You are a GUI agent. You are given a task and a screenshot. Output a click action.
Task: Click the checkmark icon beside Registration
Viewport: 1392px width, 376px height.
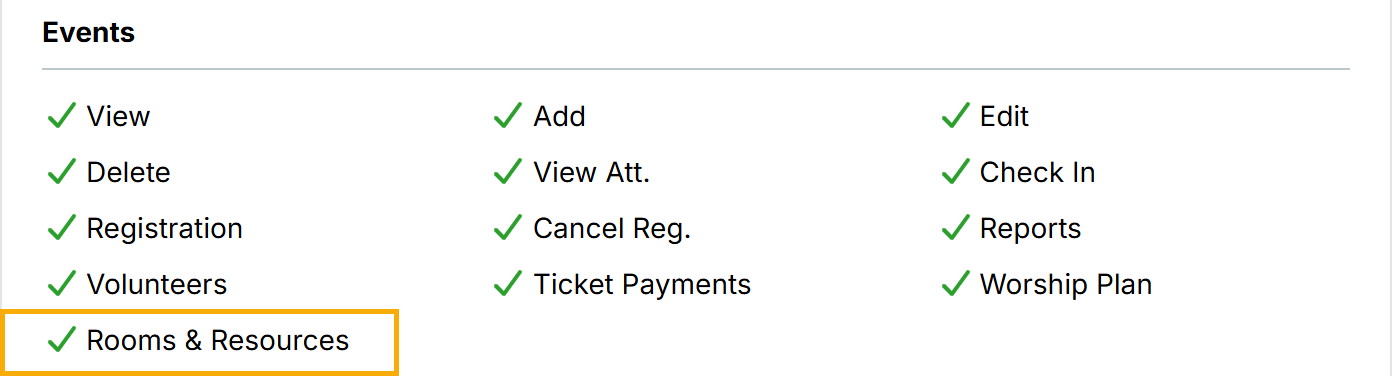(x=62, y=228)
